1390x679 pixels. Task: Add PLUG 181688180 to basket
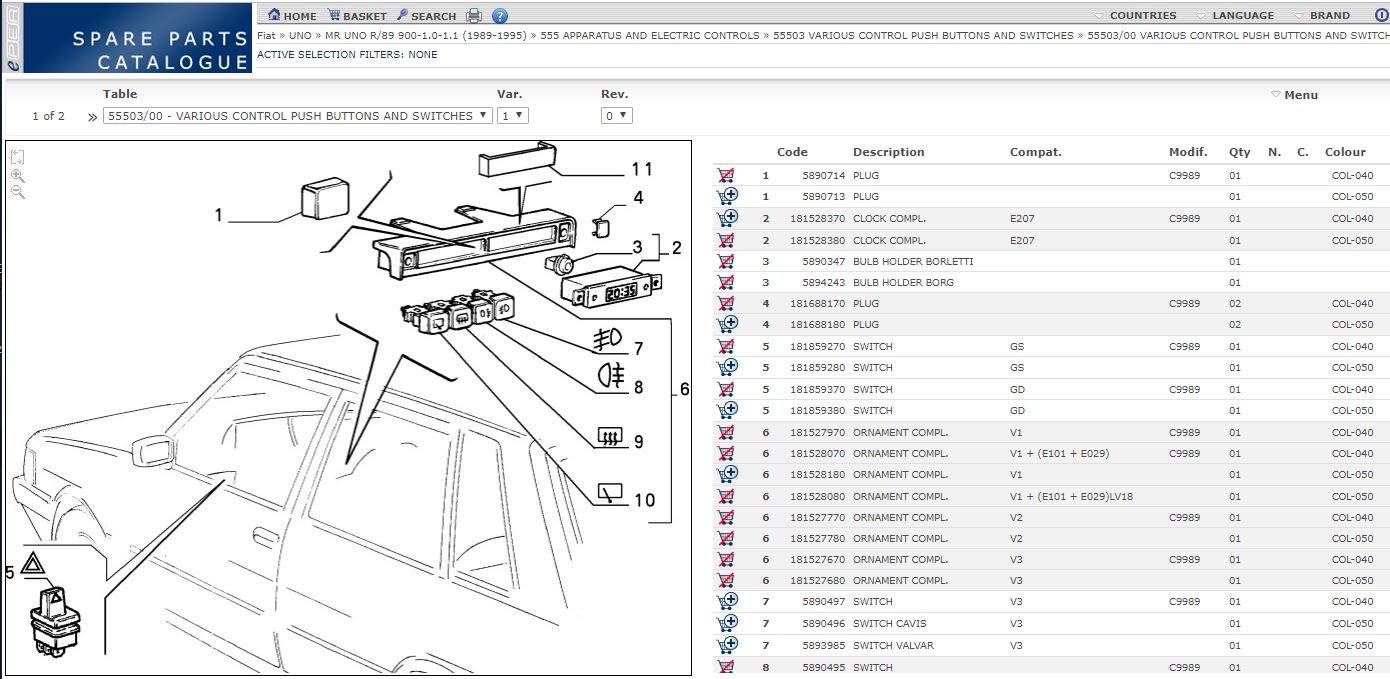coord(727,324)
